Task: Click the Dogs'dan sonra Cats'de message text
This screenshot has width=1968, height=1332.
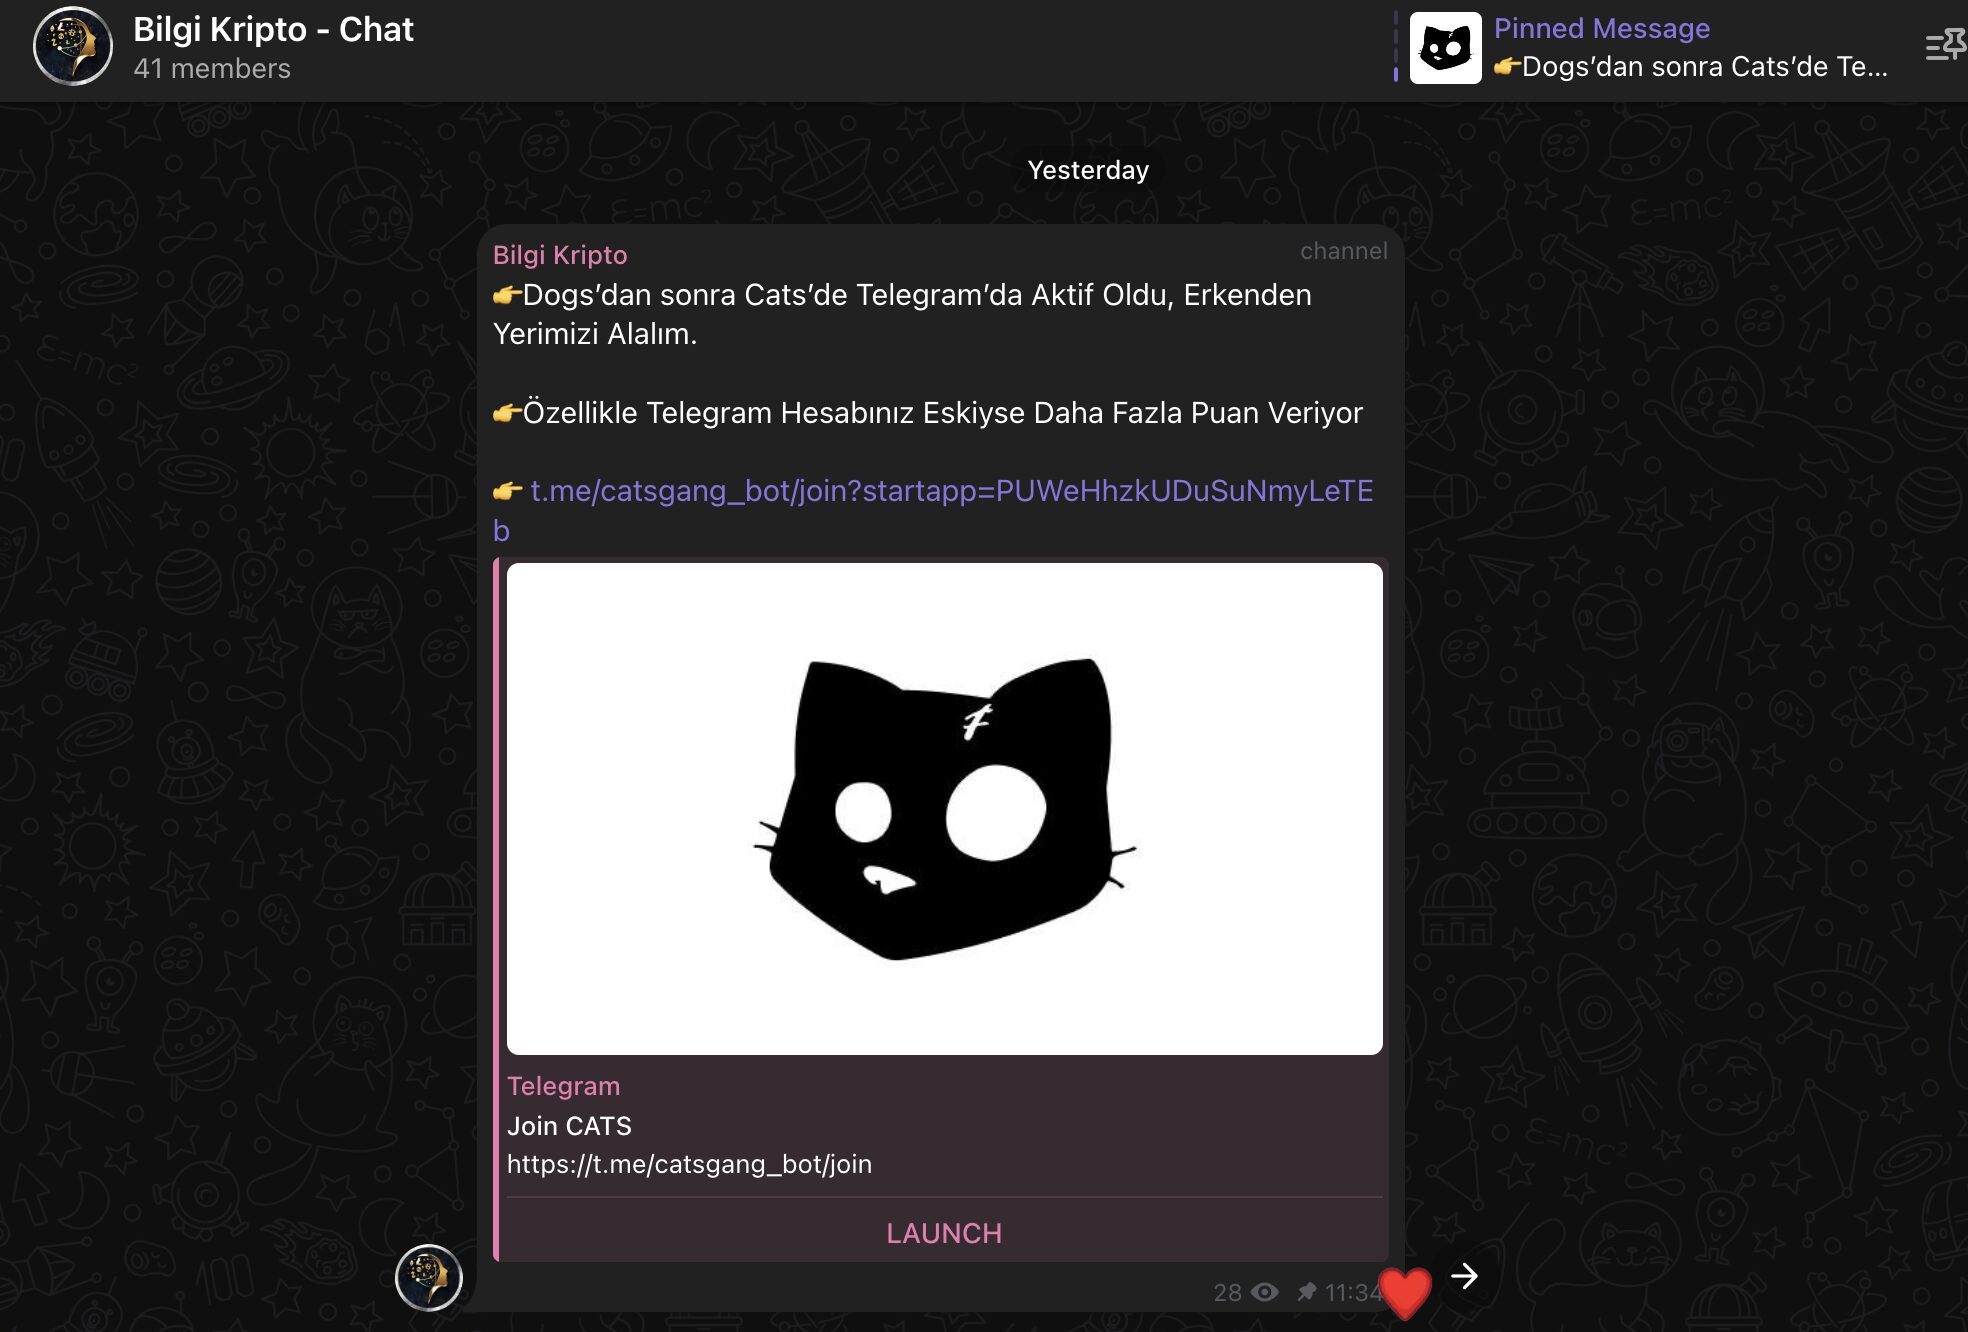Action: pyautogui.click(x=902, y=314)
